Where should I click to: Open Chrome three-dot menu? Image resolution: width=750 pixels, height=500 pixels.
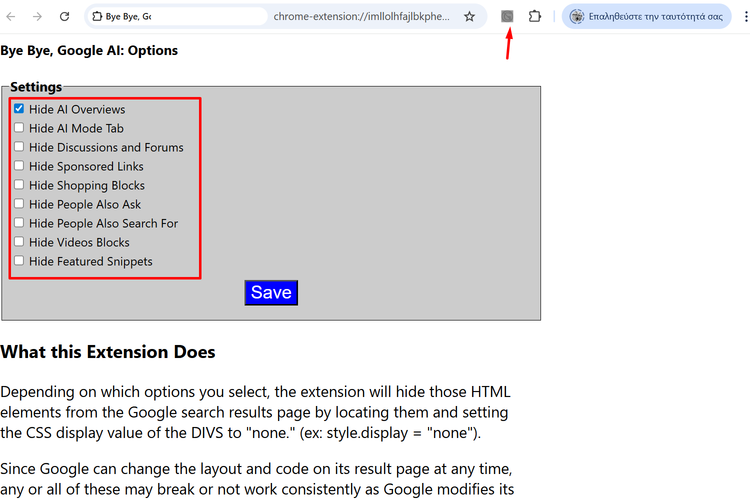(746, 17)
